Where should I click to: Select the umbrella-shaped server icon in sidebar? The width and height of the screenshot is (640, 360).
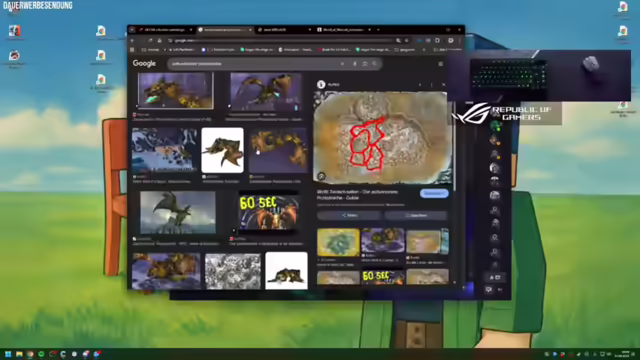[x=495, y=181]
